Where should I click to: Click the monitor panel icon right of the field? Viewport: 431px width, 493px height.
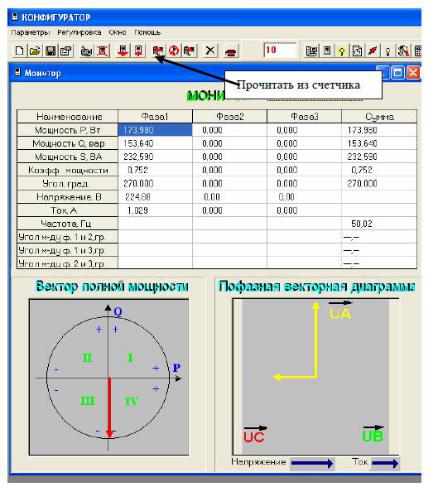312,51
